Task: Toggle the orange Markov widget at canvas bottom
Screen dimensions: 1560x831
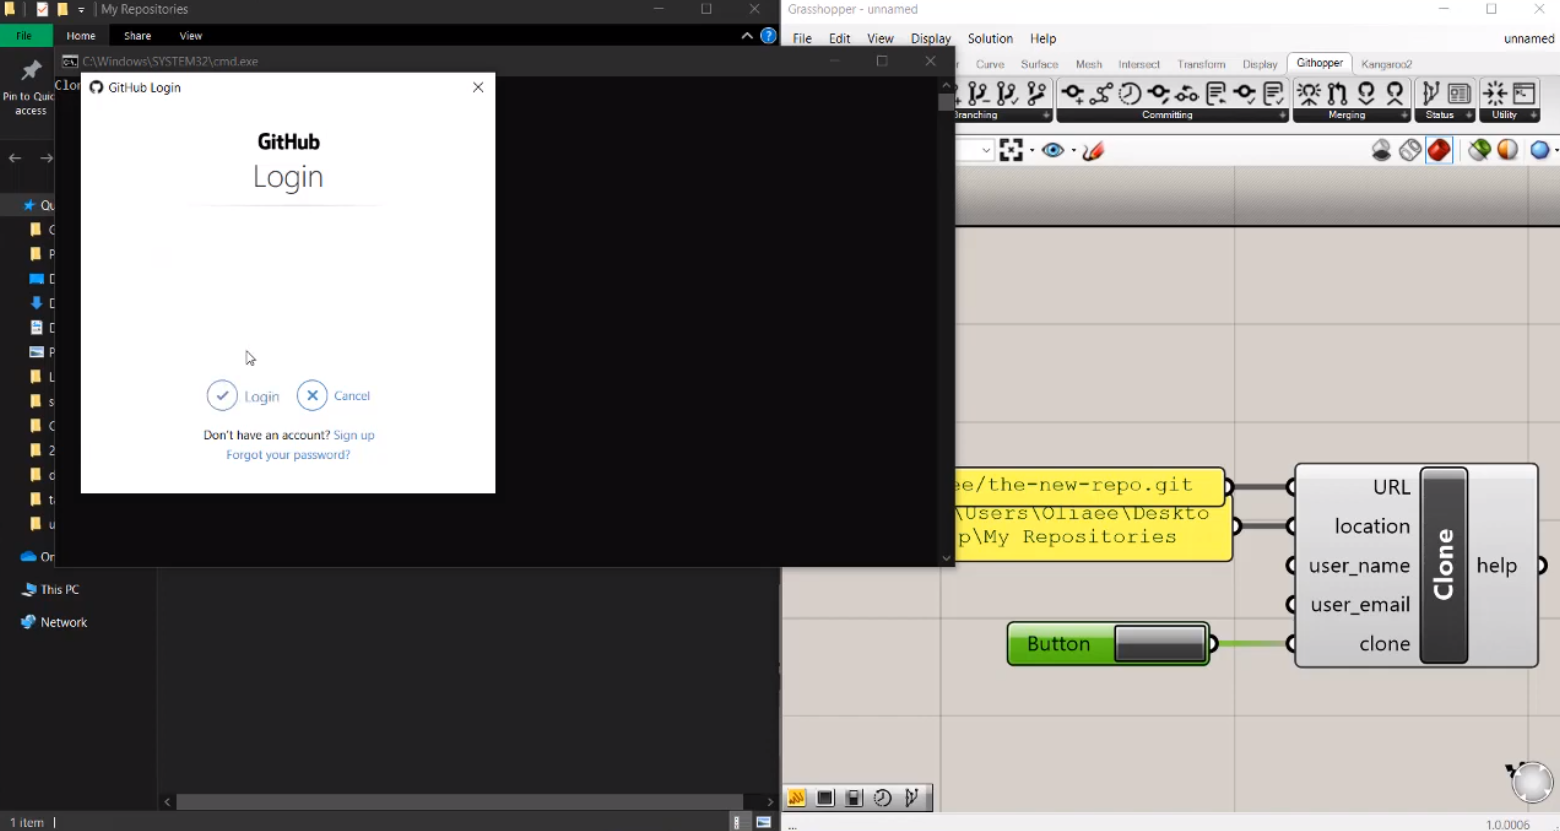Action: pos(797,797)
